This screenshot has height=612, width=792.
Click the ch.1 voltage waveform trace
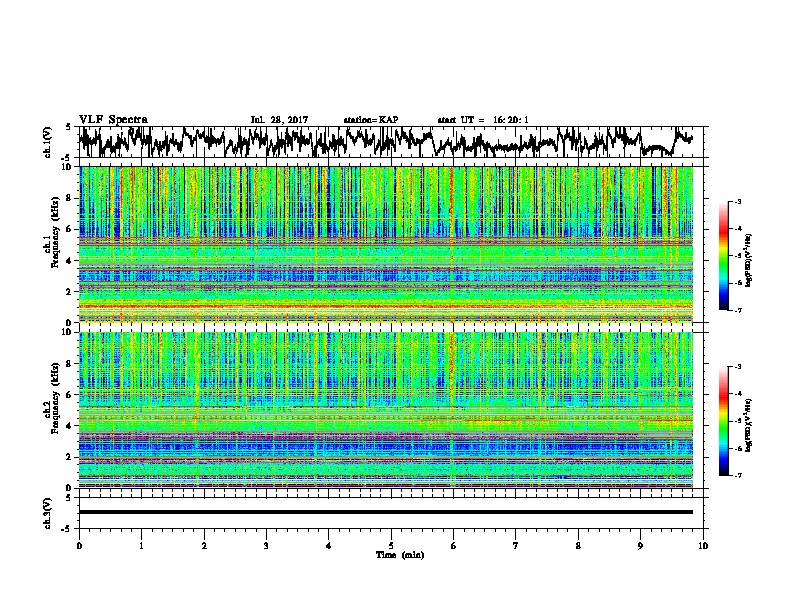pyautogui.click(x=386, y=142)
